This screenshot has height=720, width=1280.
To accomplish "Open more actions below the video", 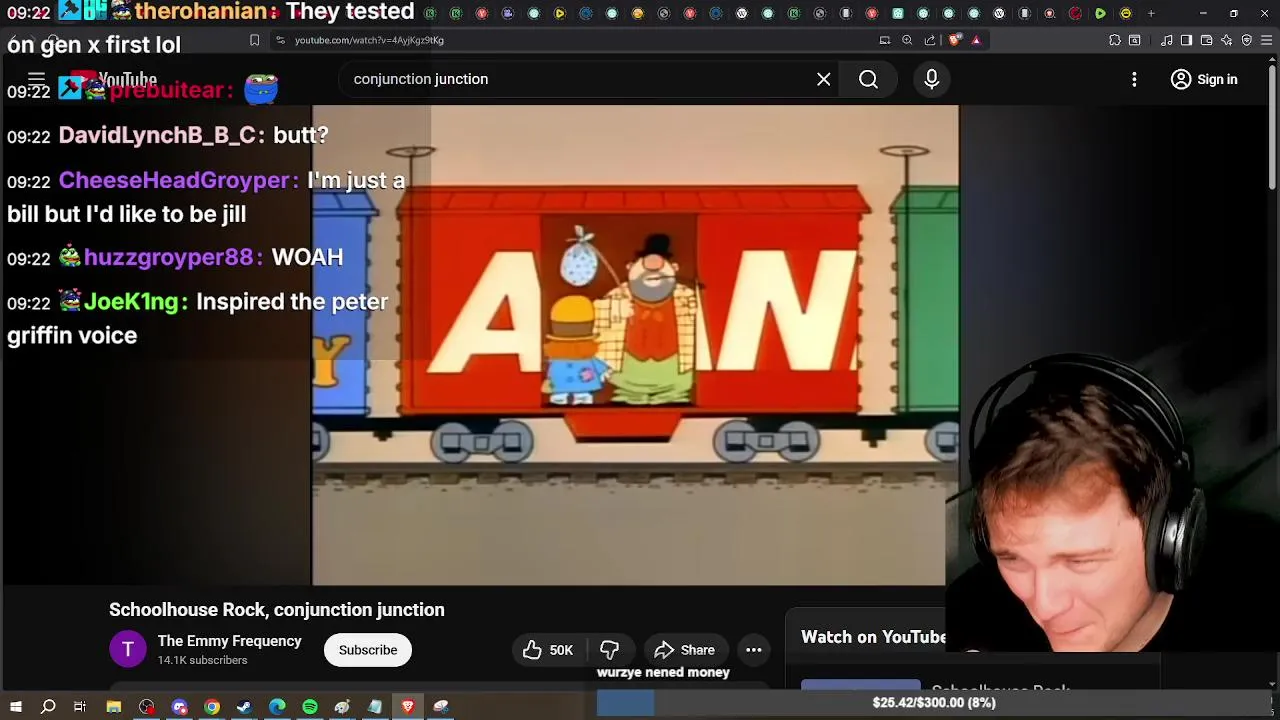I will point(754,650).
